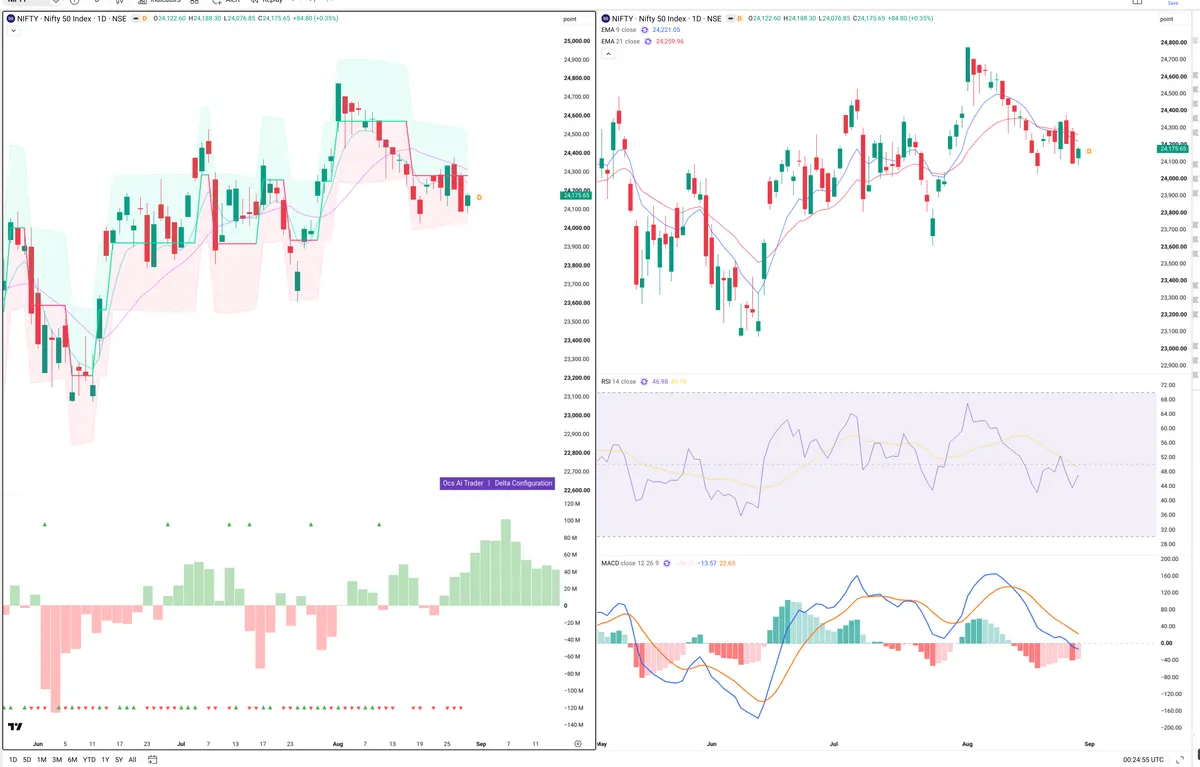Viewport: 1200px width, 767px height.
Task: Select the 5D time range
Action: [27, 760]
